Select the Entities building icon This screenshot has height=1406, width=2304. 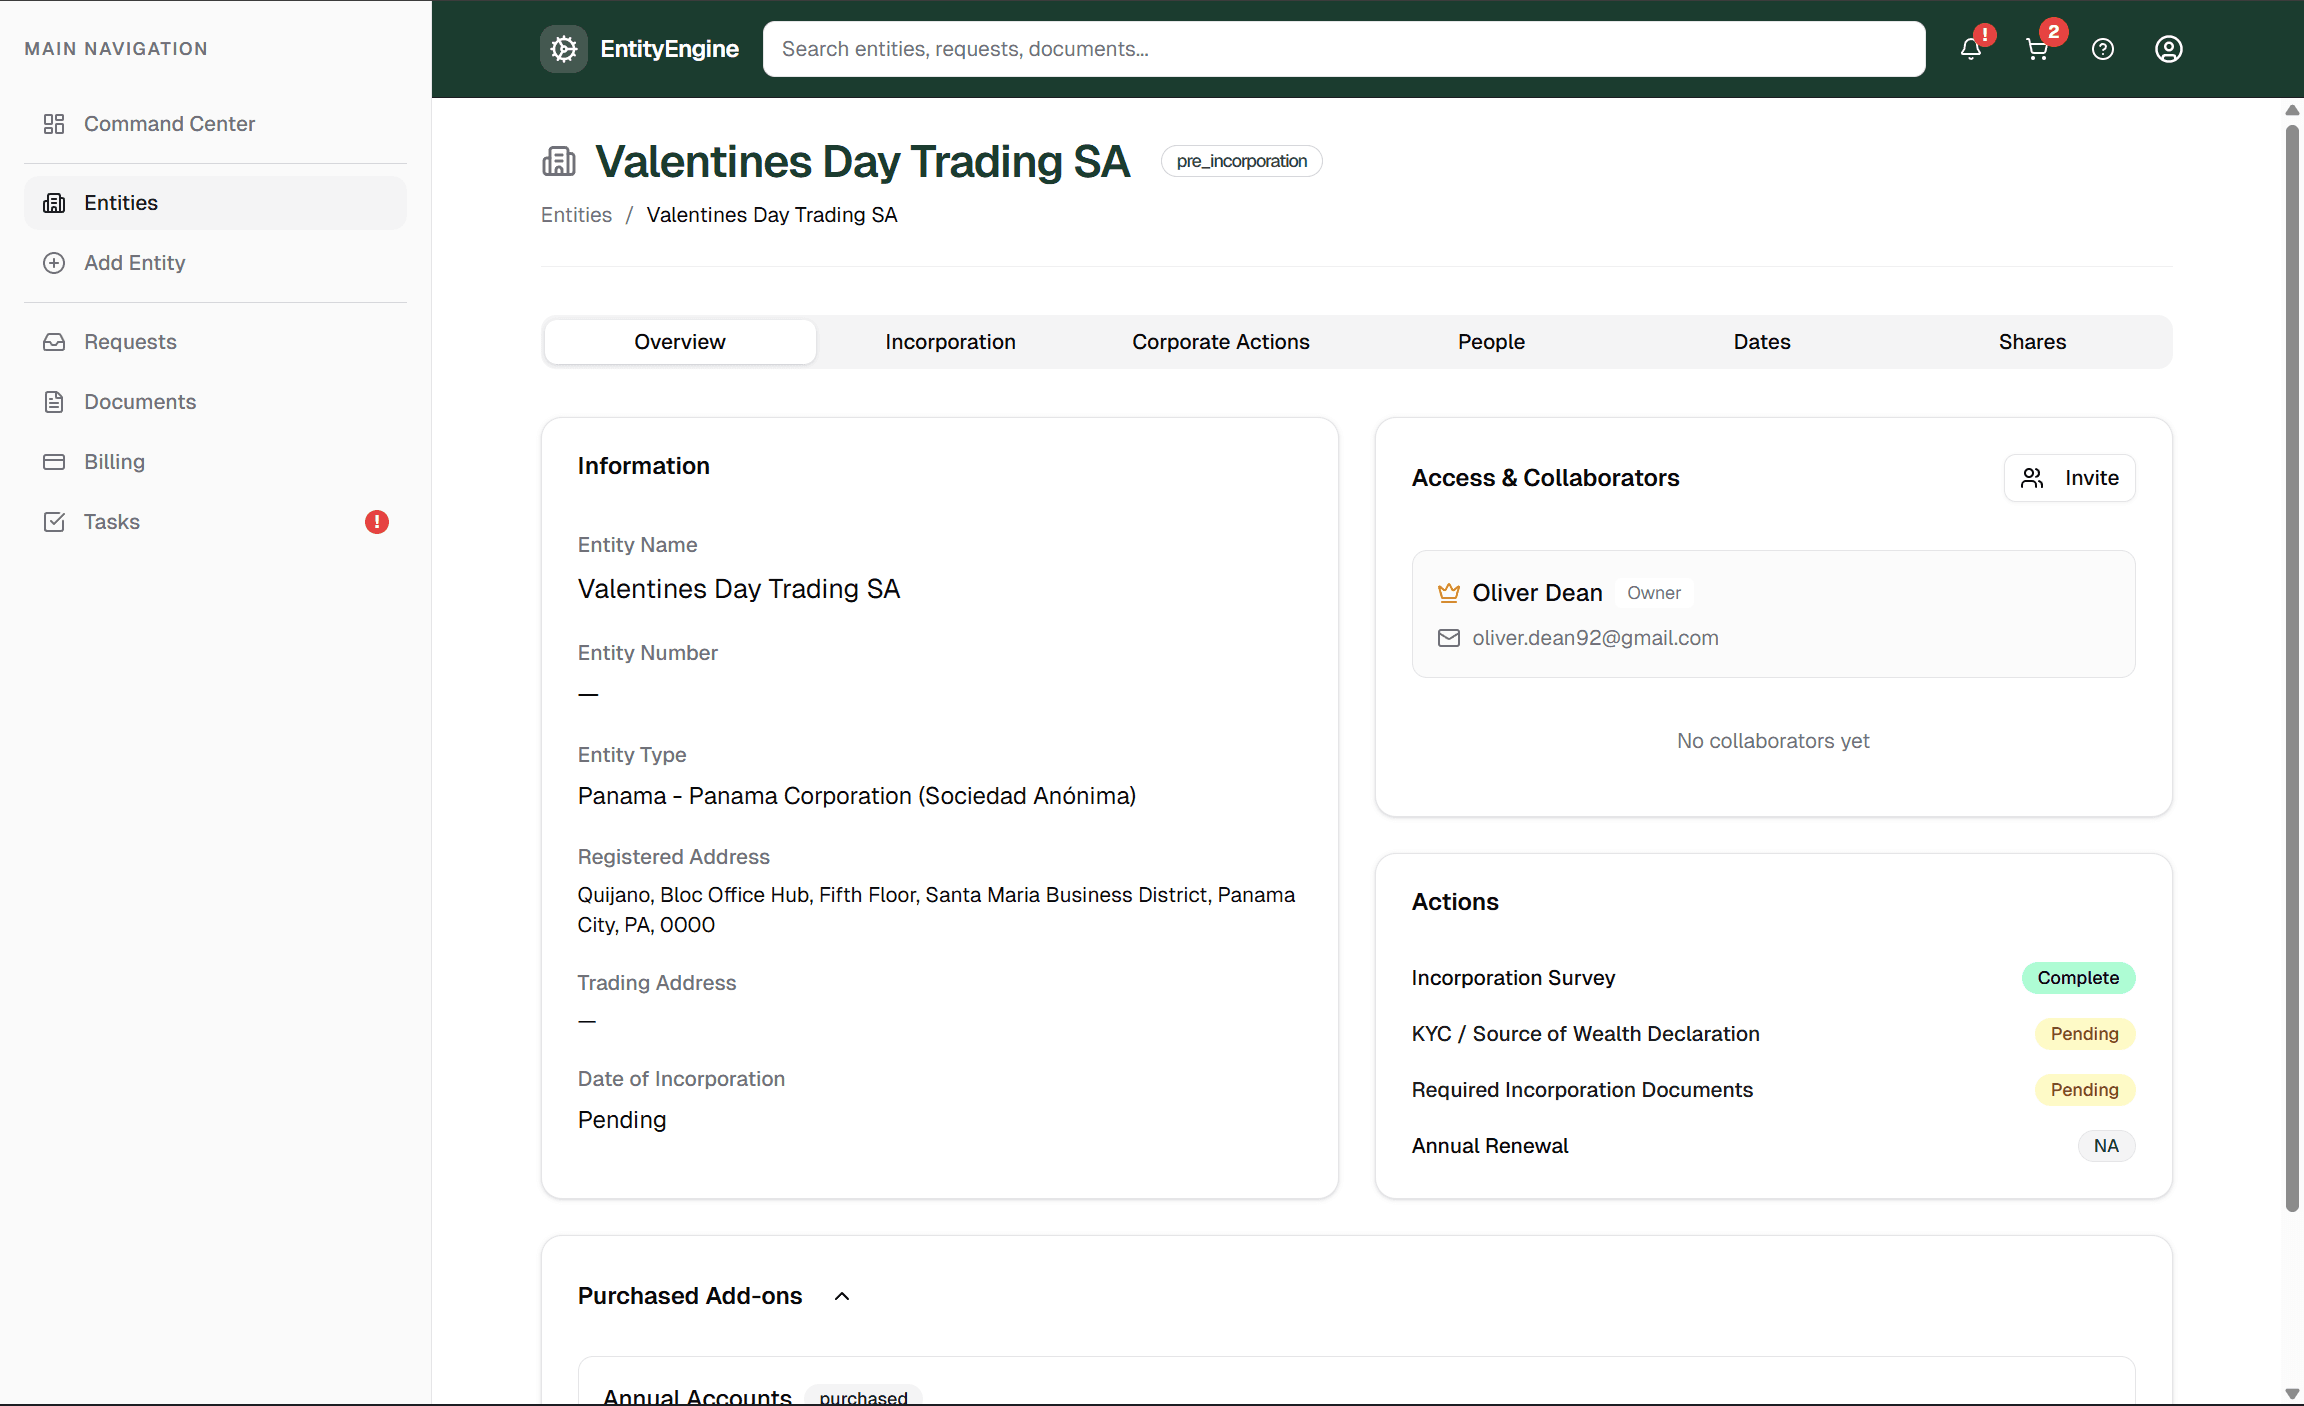(x=55, y=202)
